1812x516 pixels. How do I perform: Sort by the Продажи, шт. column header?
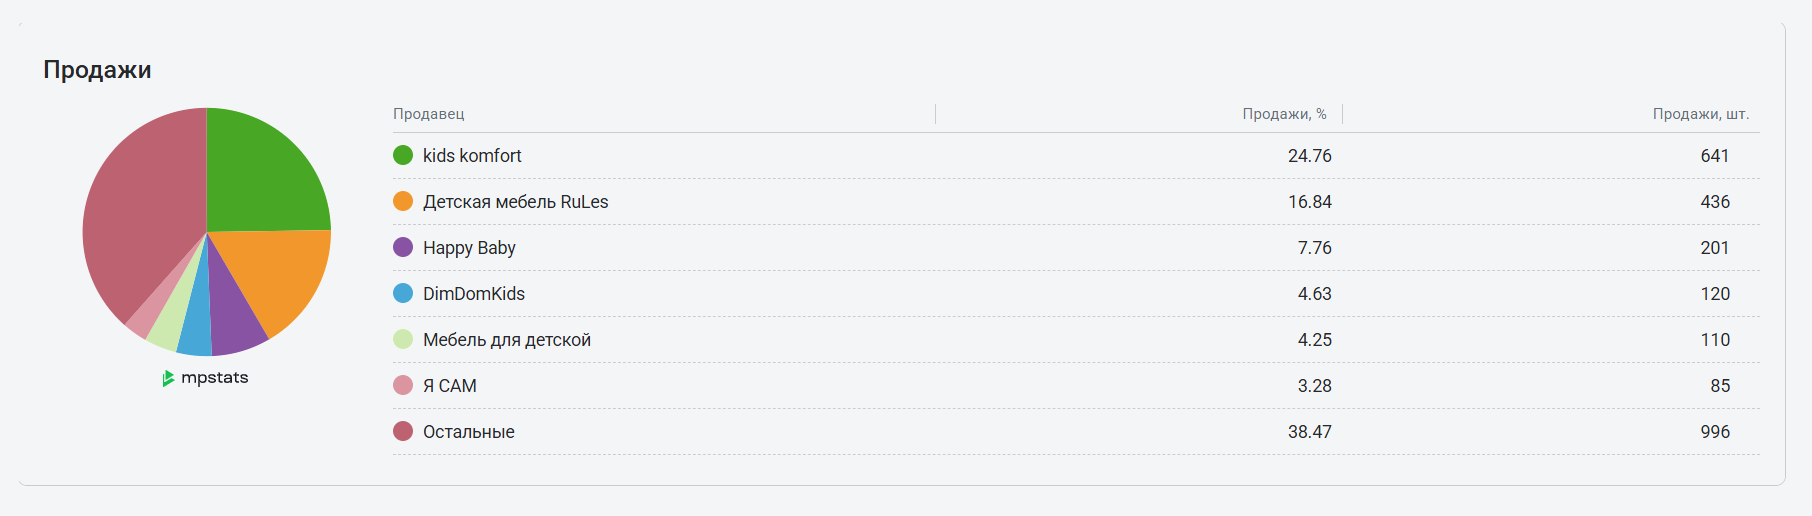coord(1700,114)
